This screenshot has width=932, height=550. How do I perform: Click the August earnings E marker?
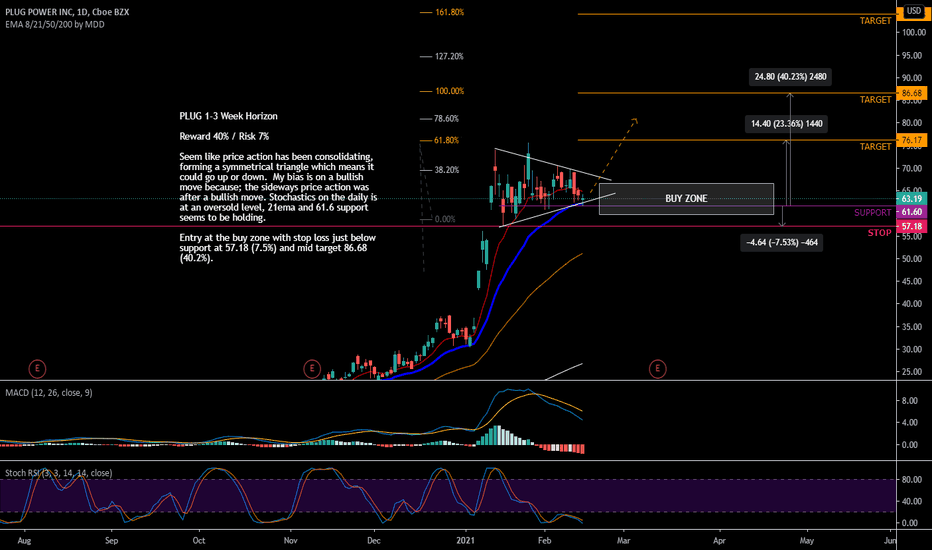pos(37,369)
